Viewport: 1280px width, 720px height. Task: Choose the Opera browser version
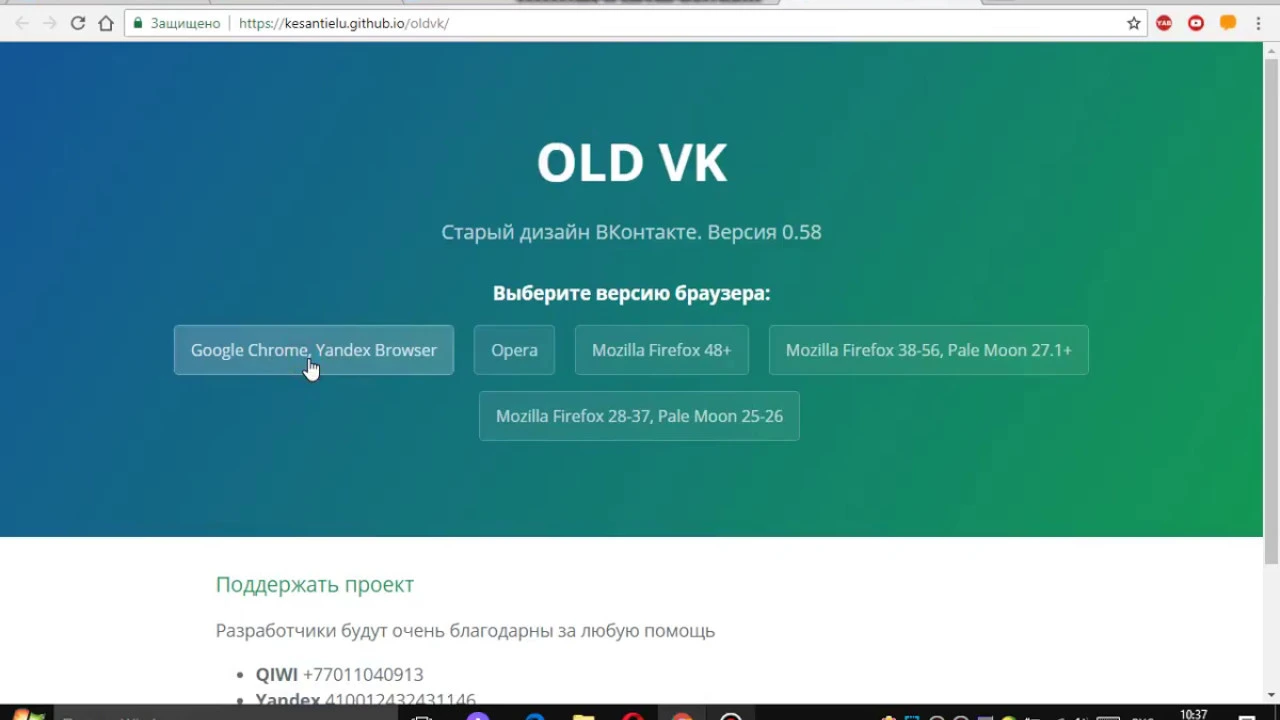click(514, 350)
